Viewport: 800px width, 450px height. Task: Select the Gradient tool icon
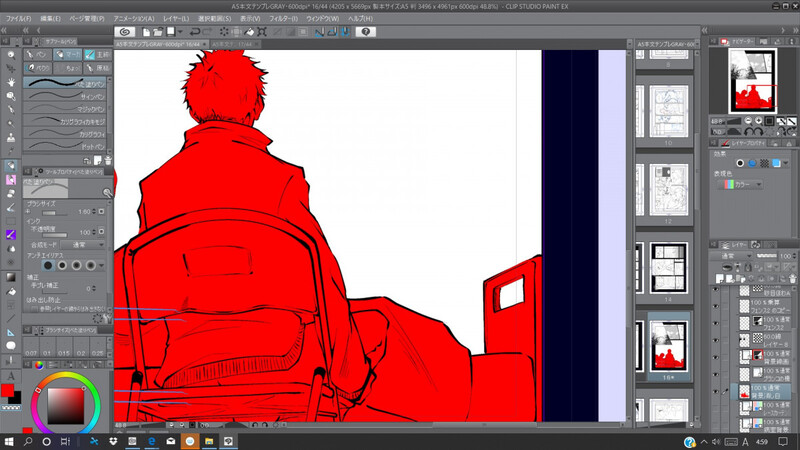pyautogui.click(x=11, y=277)
